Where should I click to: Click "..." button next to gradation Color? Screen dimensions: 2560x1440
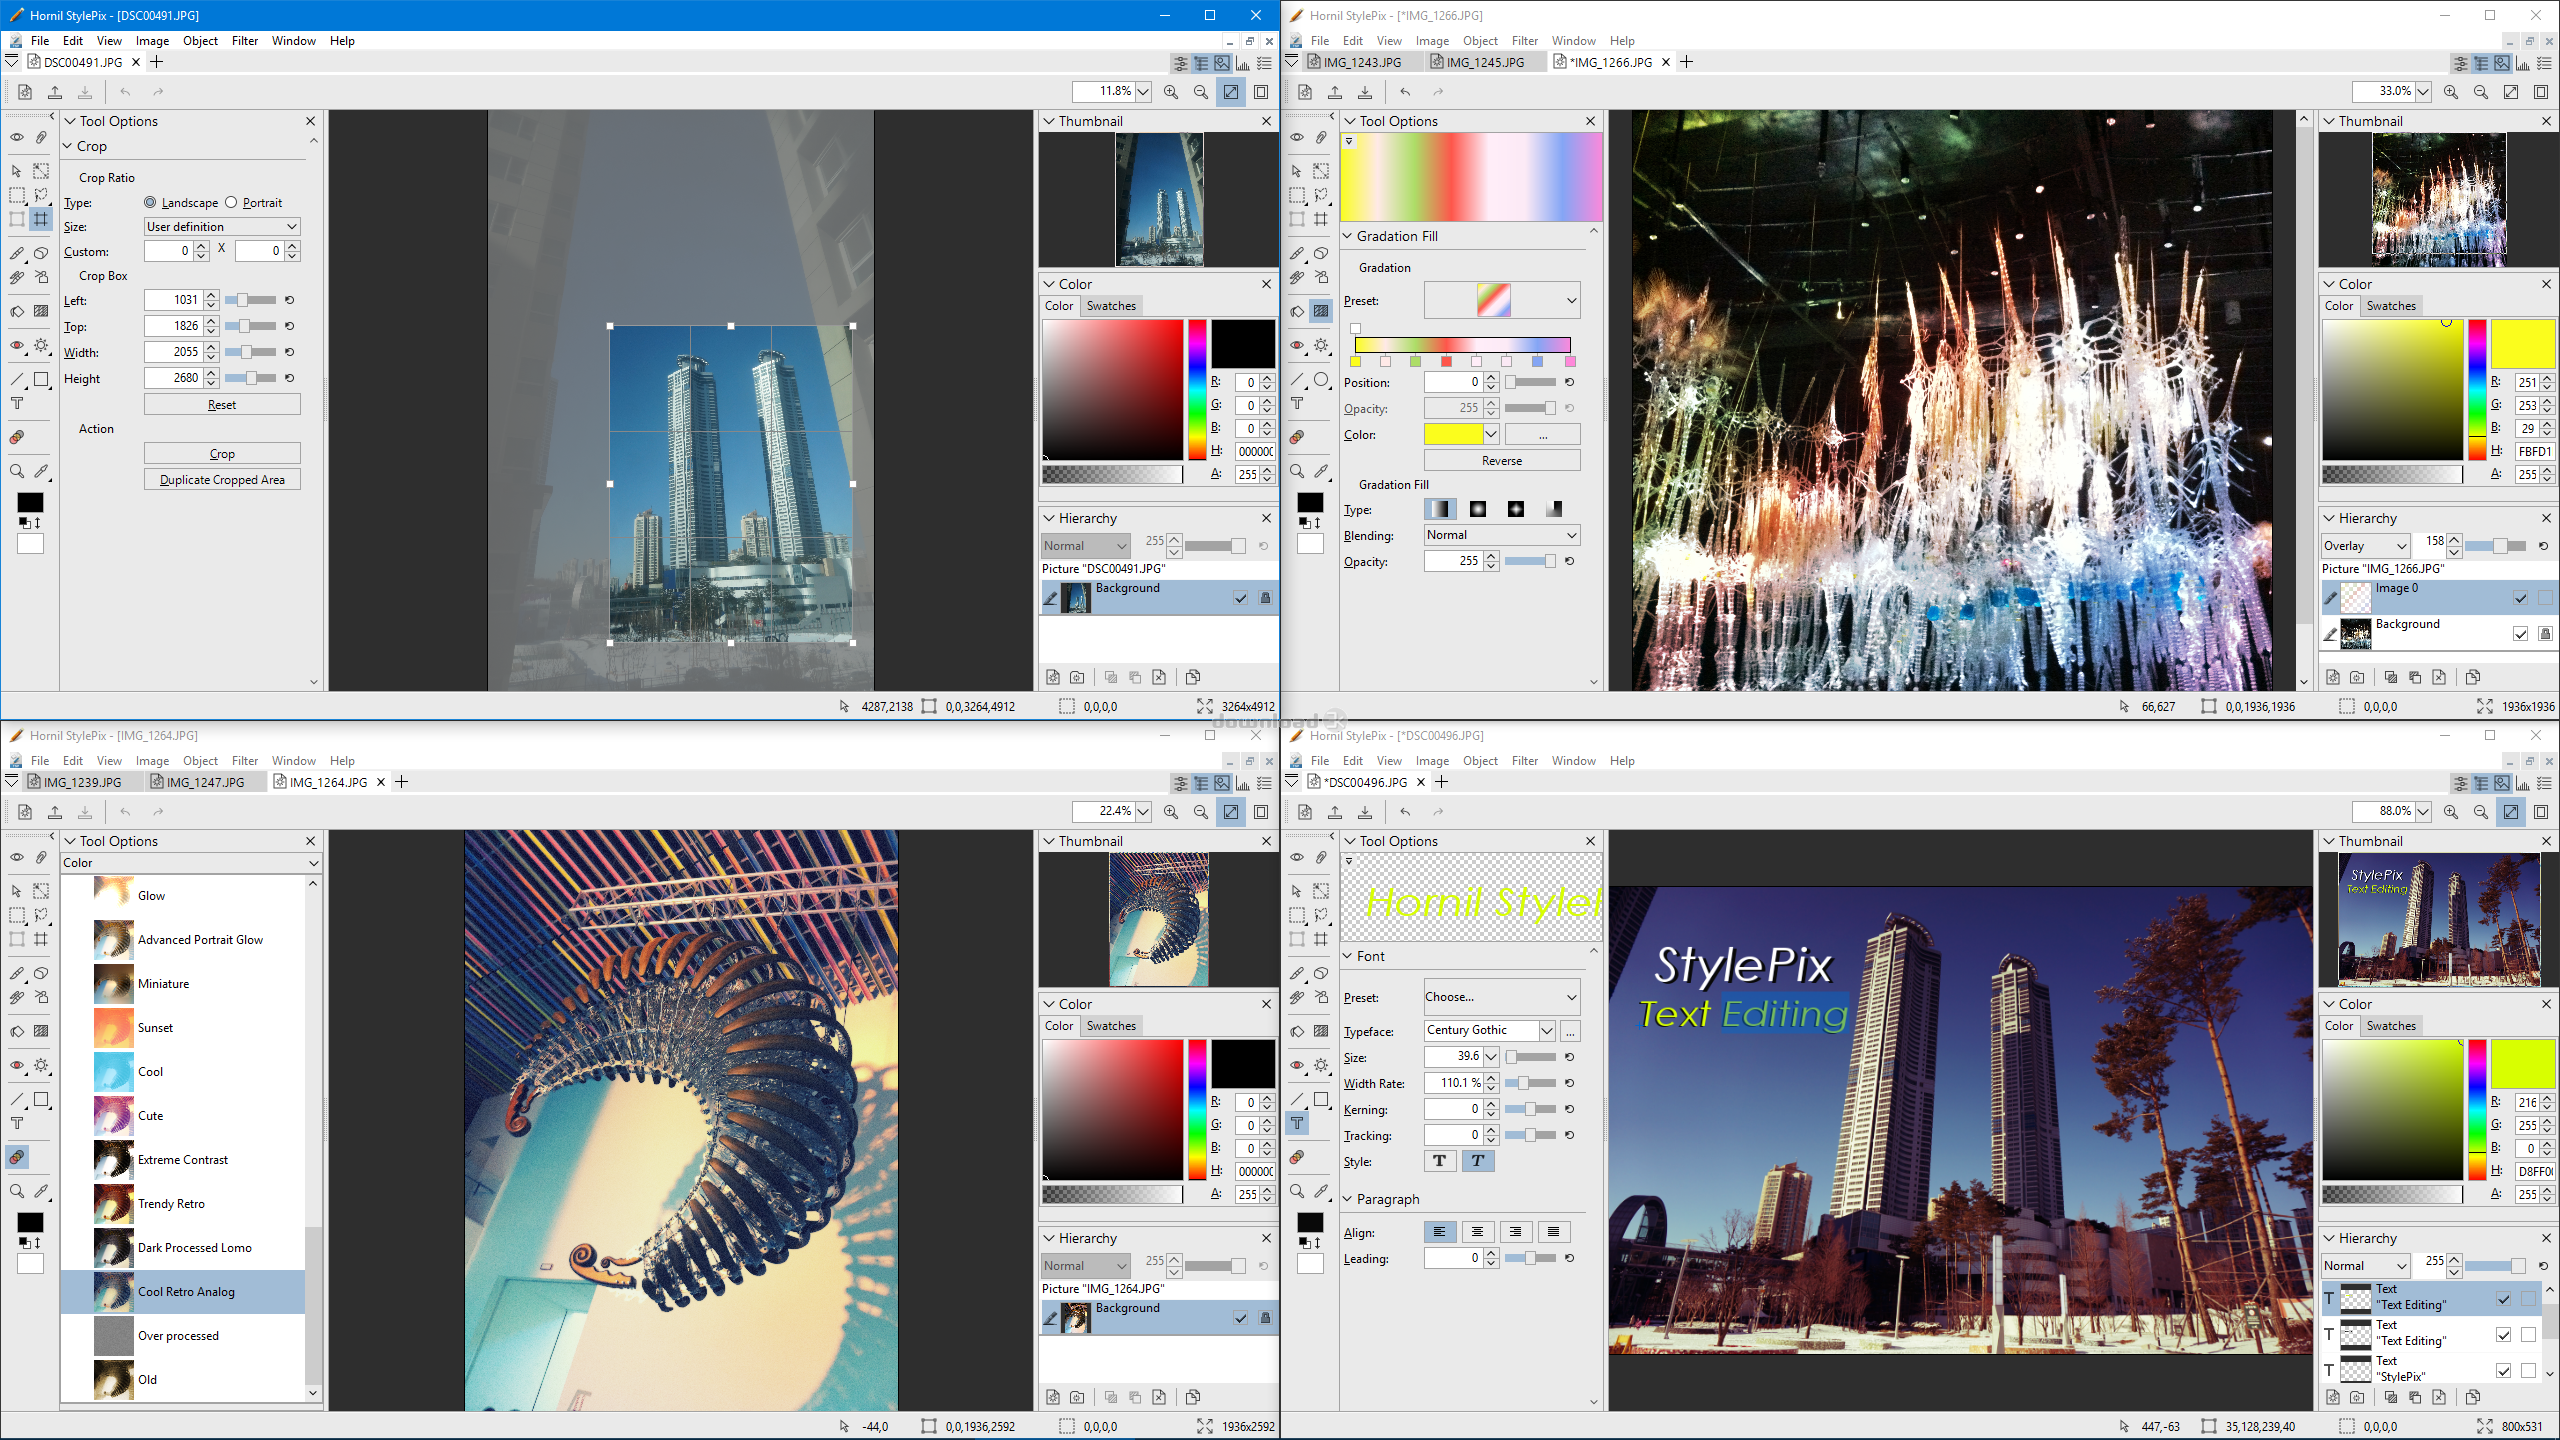click(1543, 434)
